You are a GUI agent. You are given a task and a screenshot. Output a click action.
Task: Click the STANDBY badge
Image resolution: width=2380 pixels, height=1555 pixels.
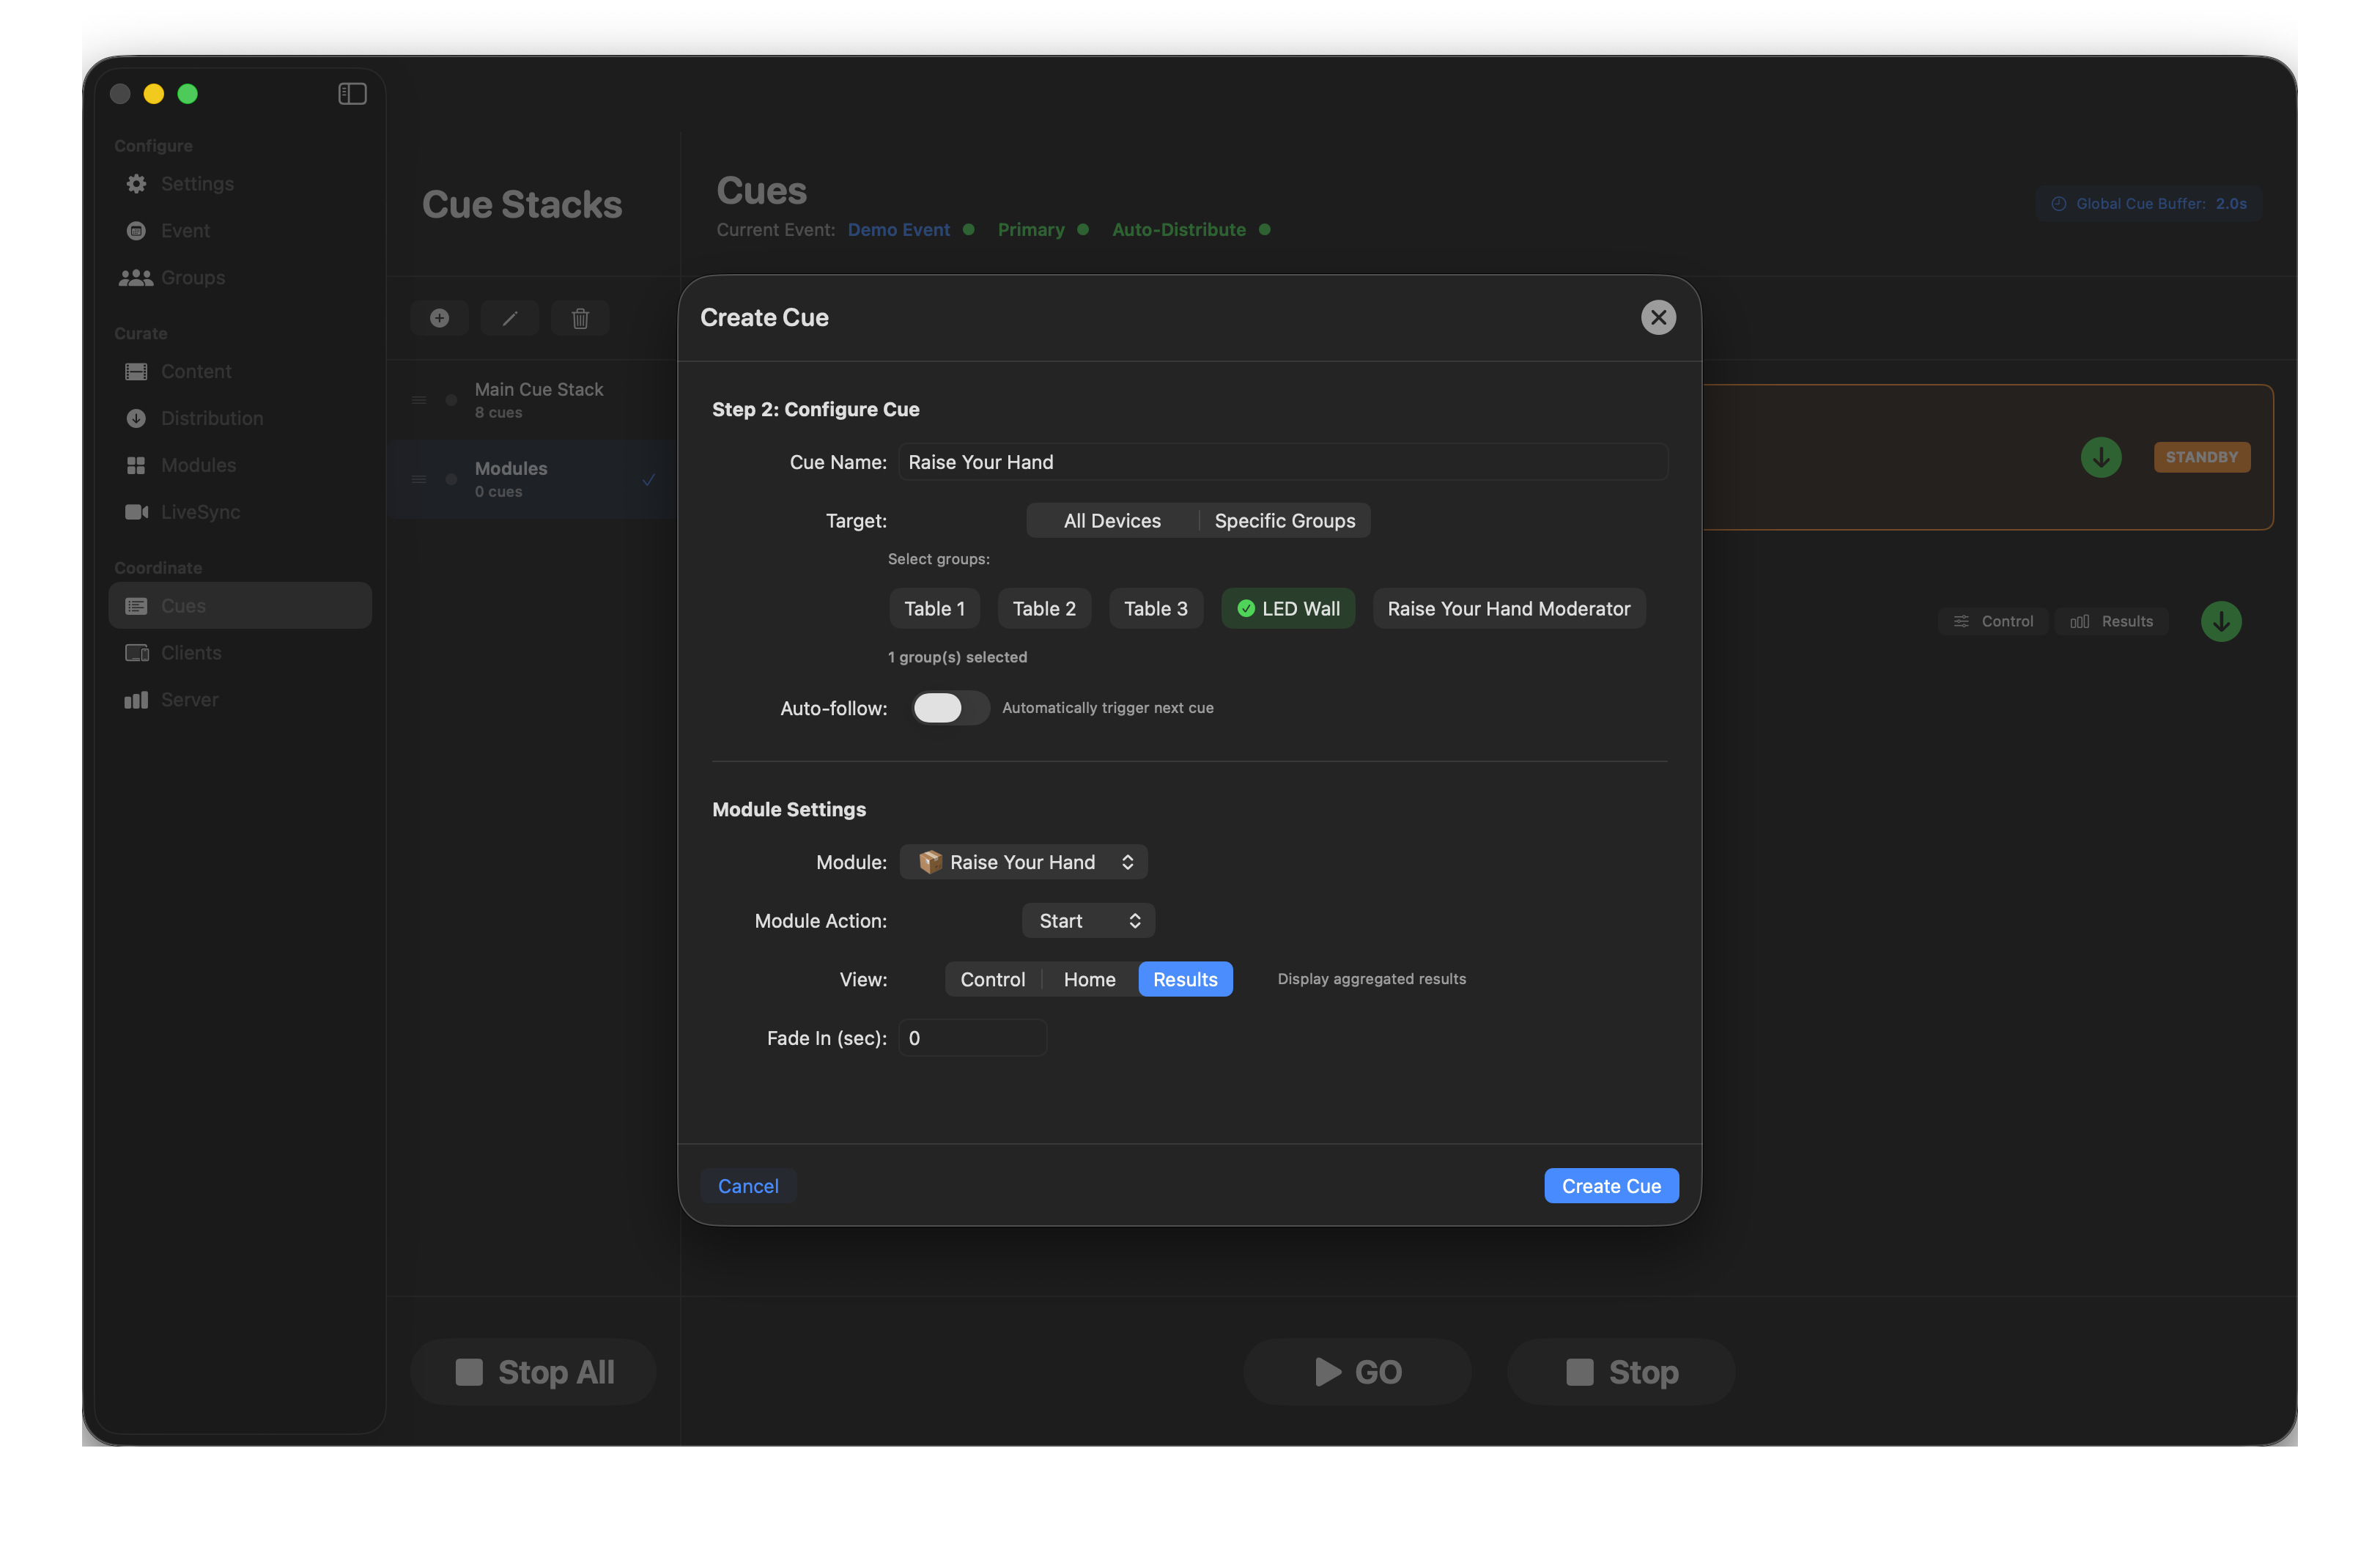point(2202,457)
